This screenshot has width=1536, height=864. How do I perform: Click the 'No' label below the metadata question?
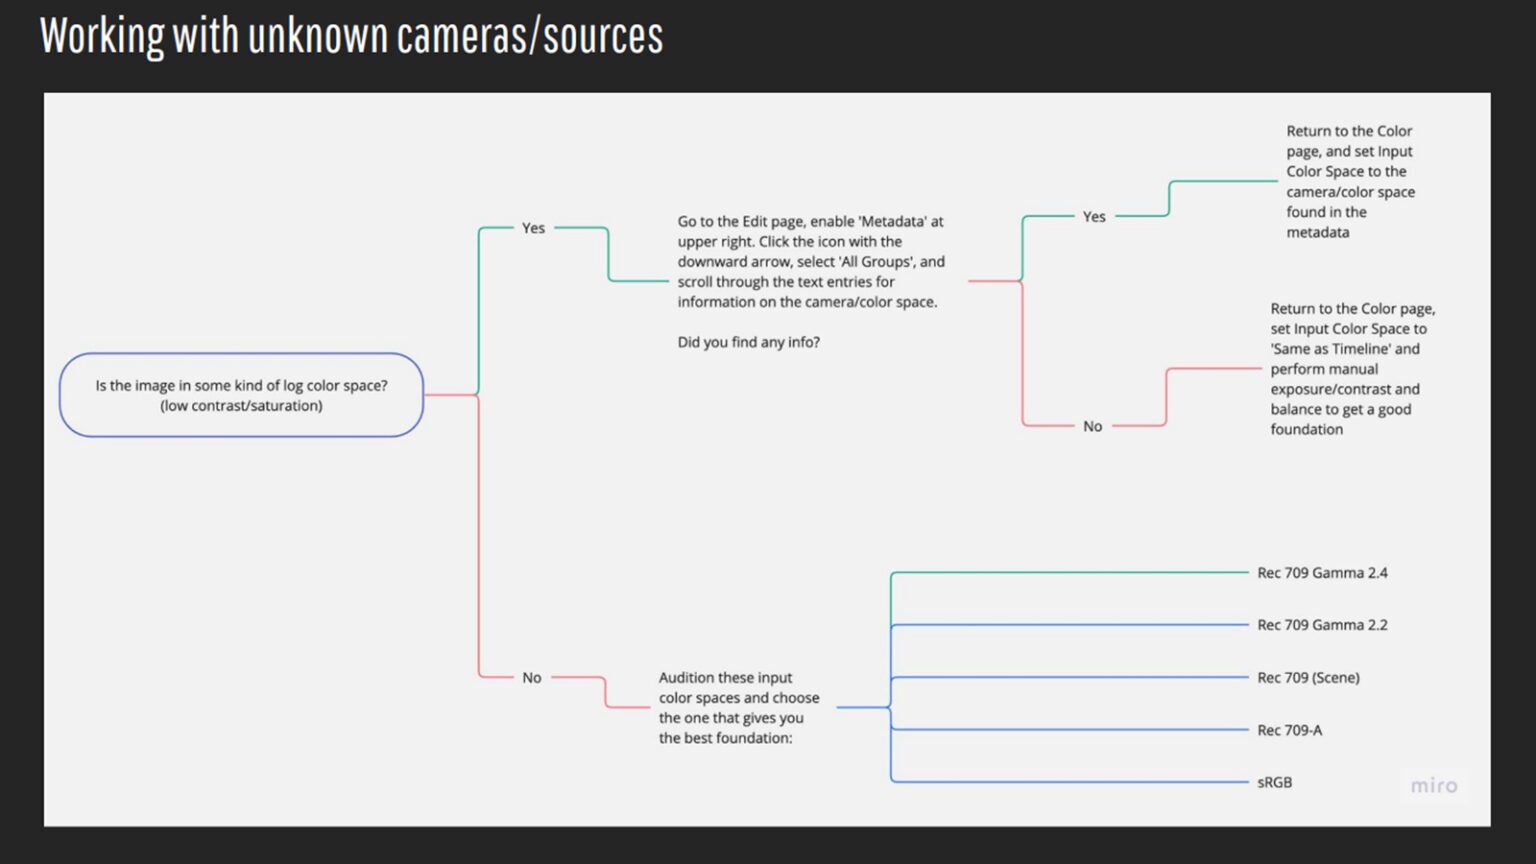coord(1092,426)
